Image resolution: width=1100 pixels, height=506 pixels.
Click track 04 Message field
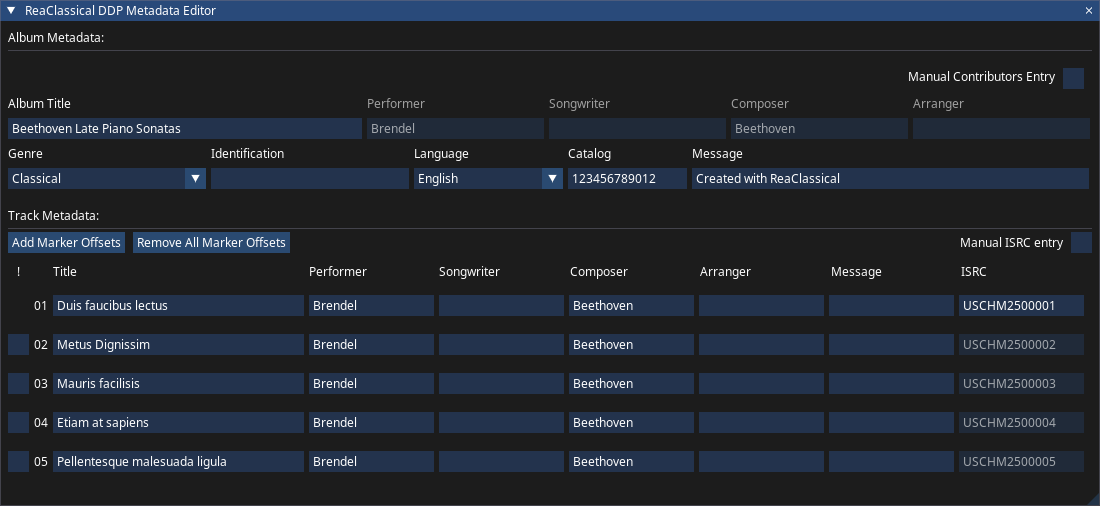pos(892,422)
